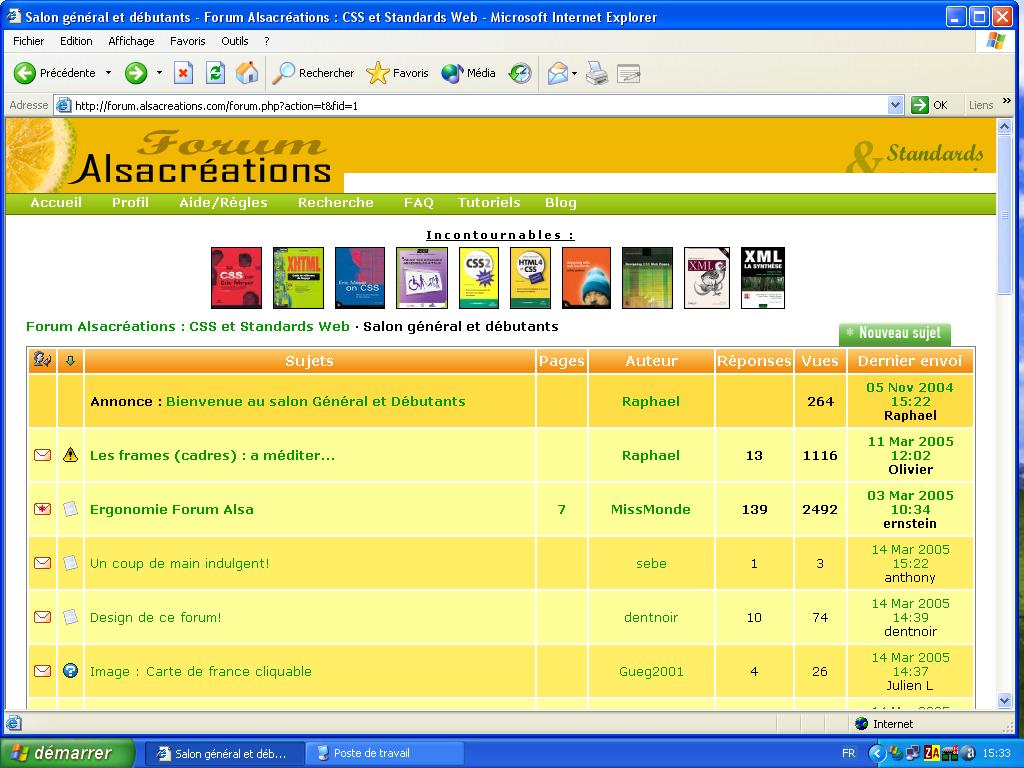Click the envelope icon in Ergonomie Forum Alsa row
The width and height of the screenshot is (1024, 768).
(42, 509)
